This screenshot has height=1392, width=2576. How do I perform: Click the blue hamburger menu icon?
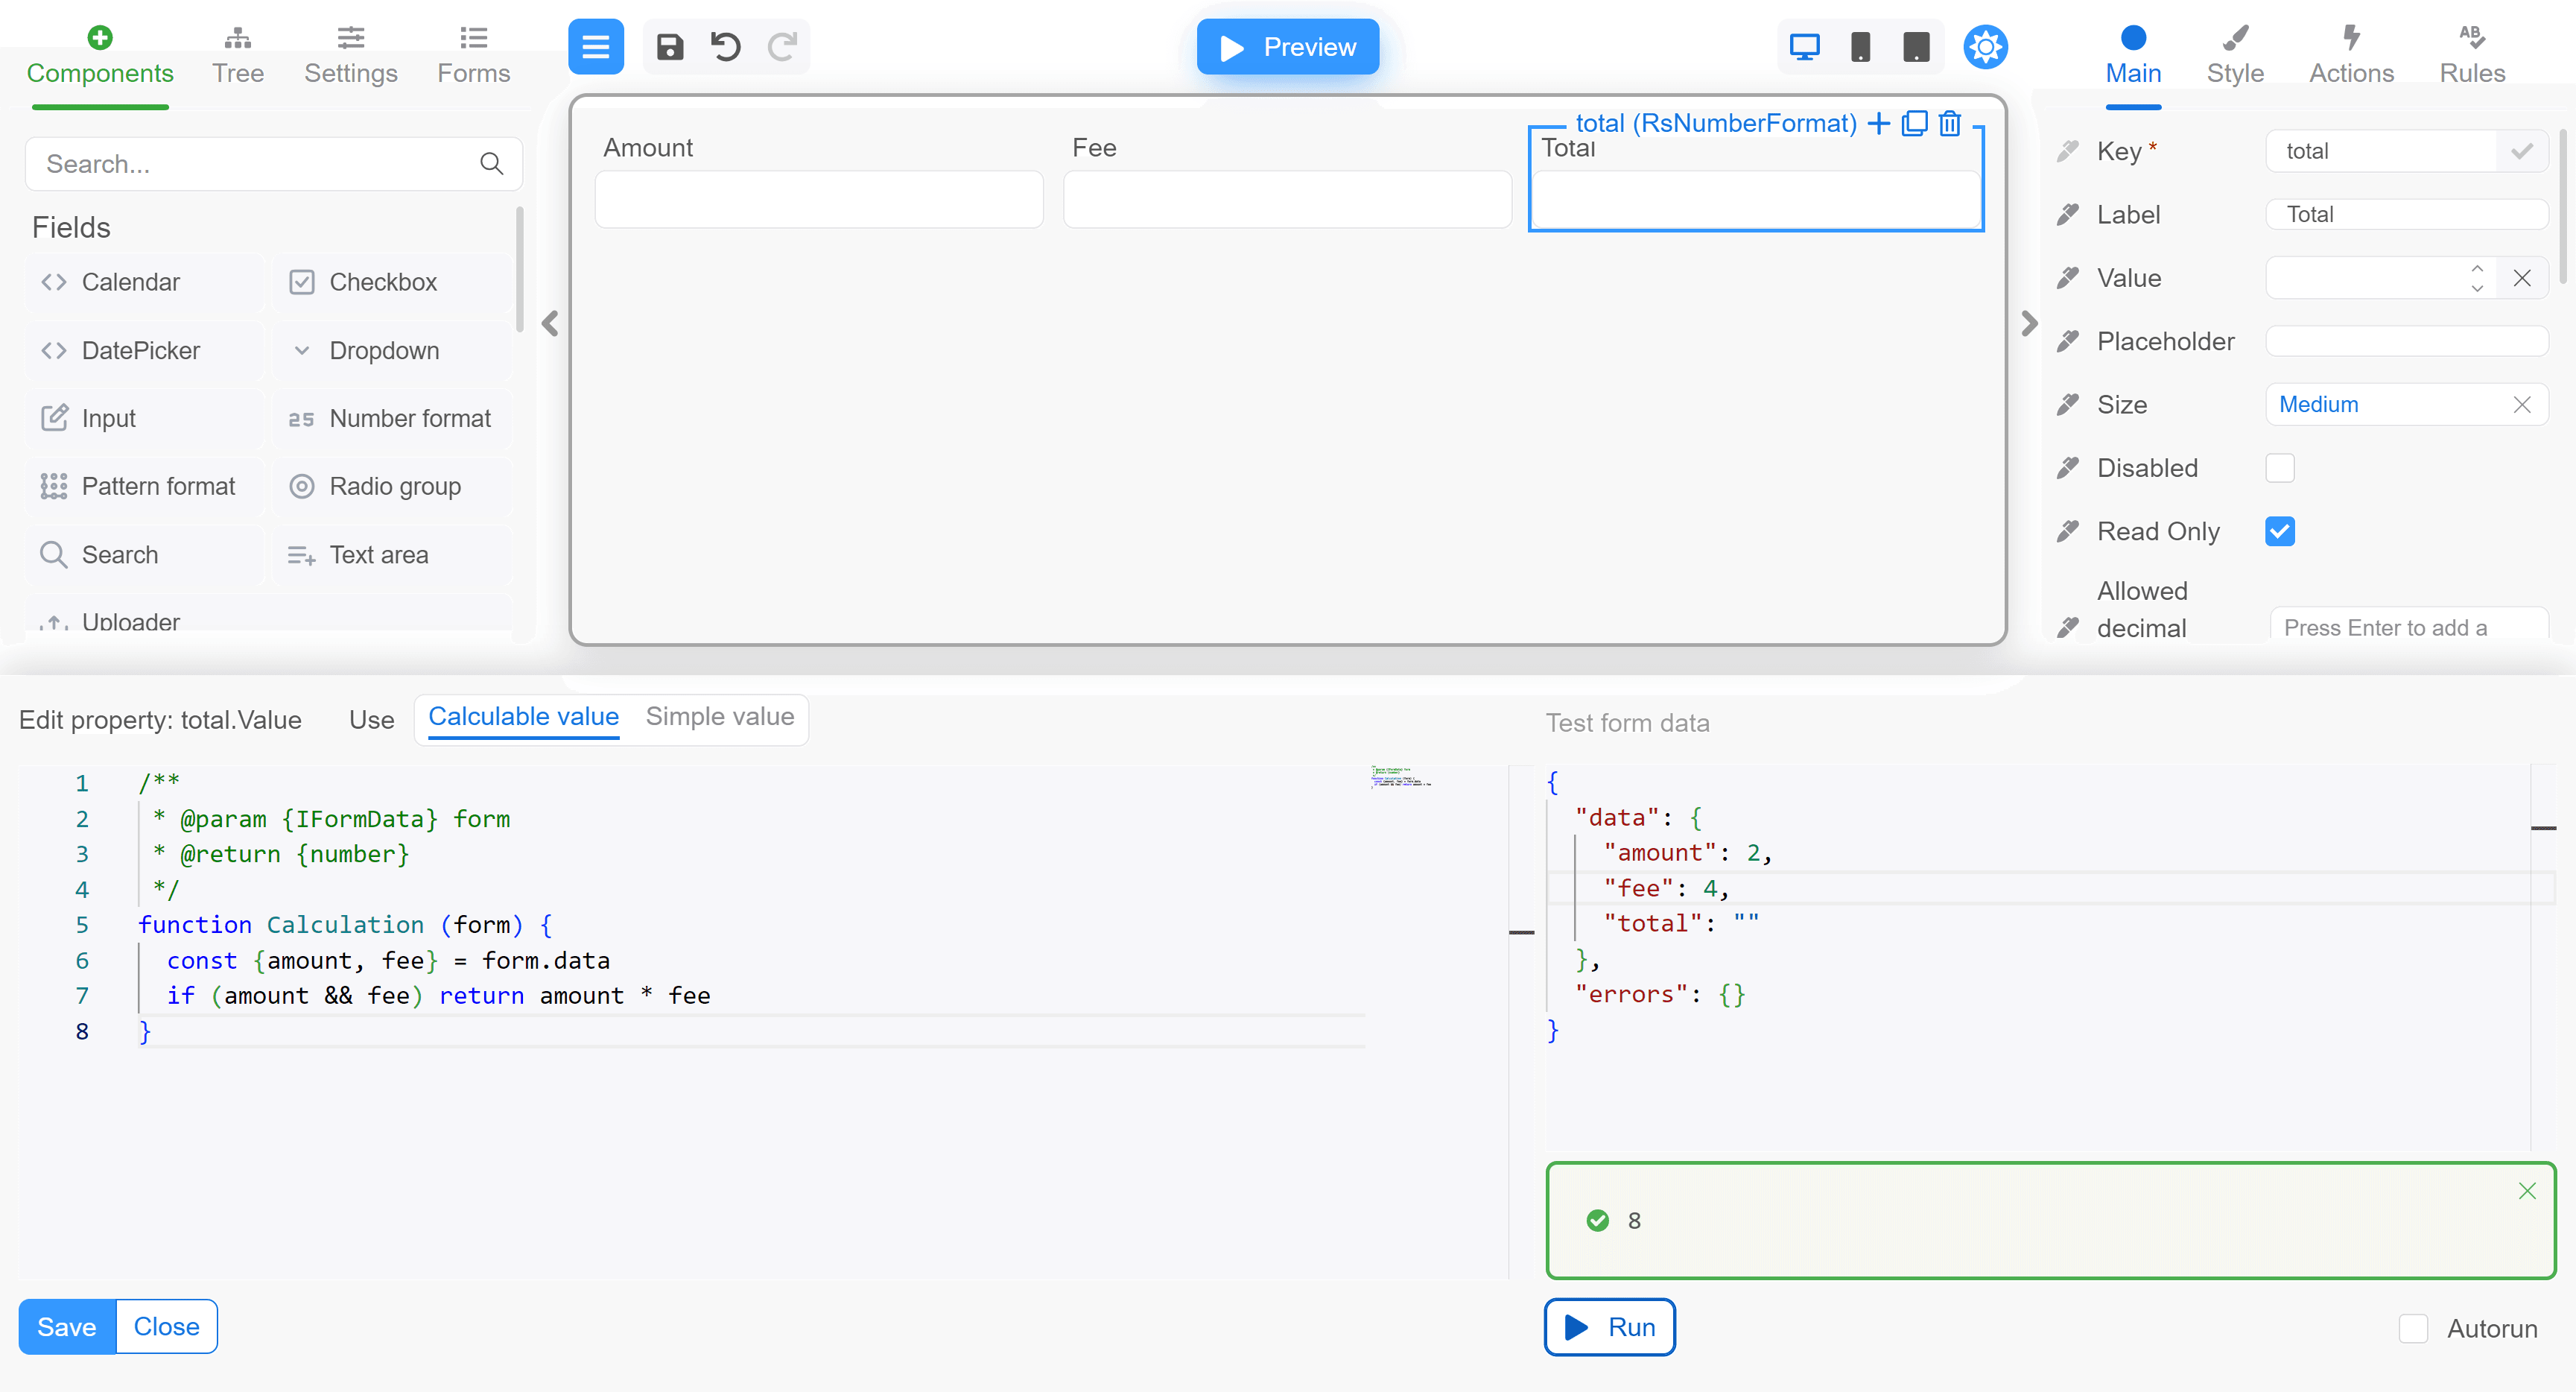[596, 47]
